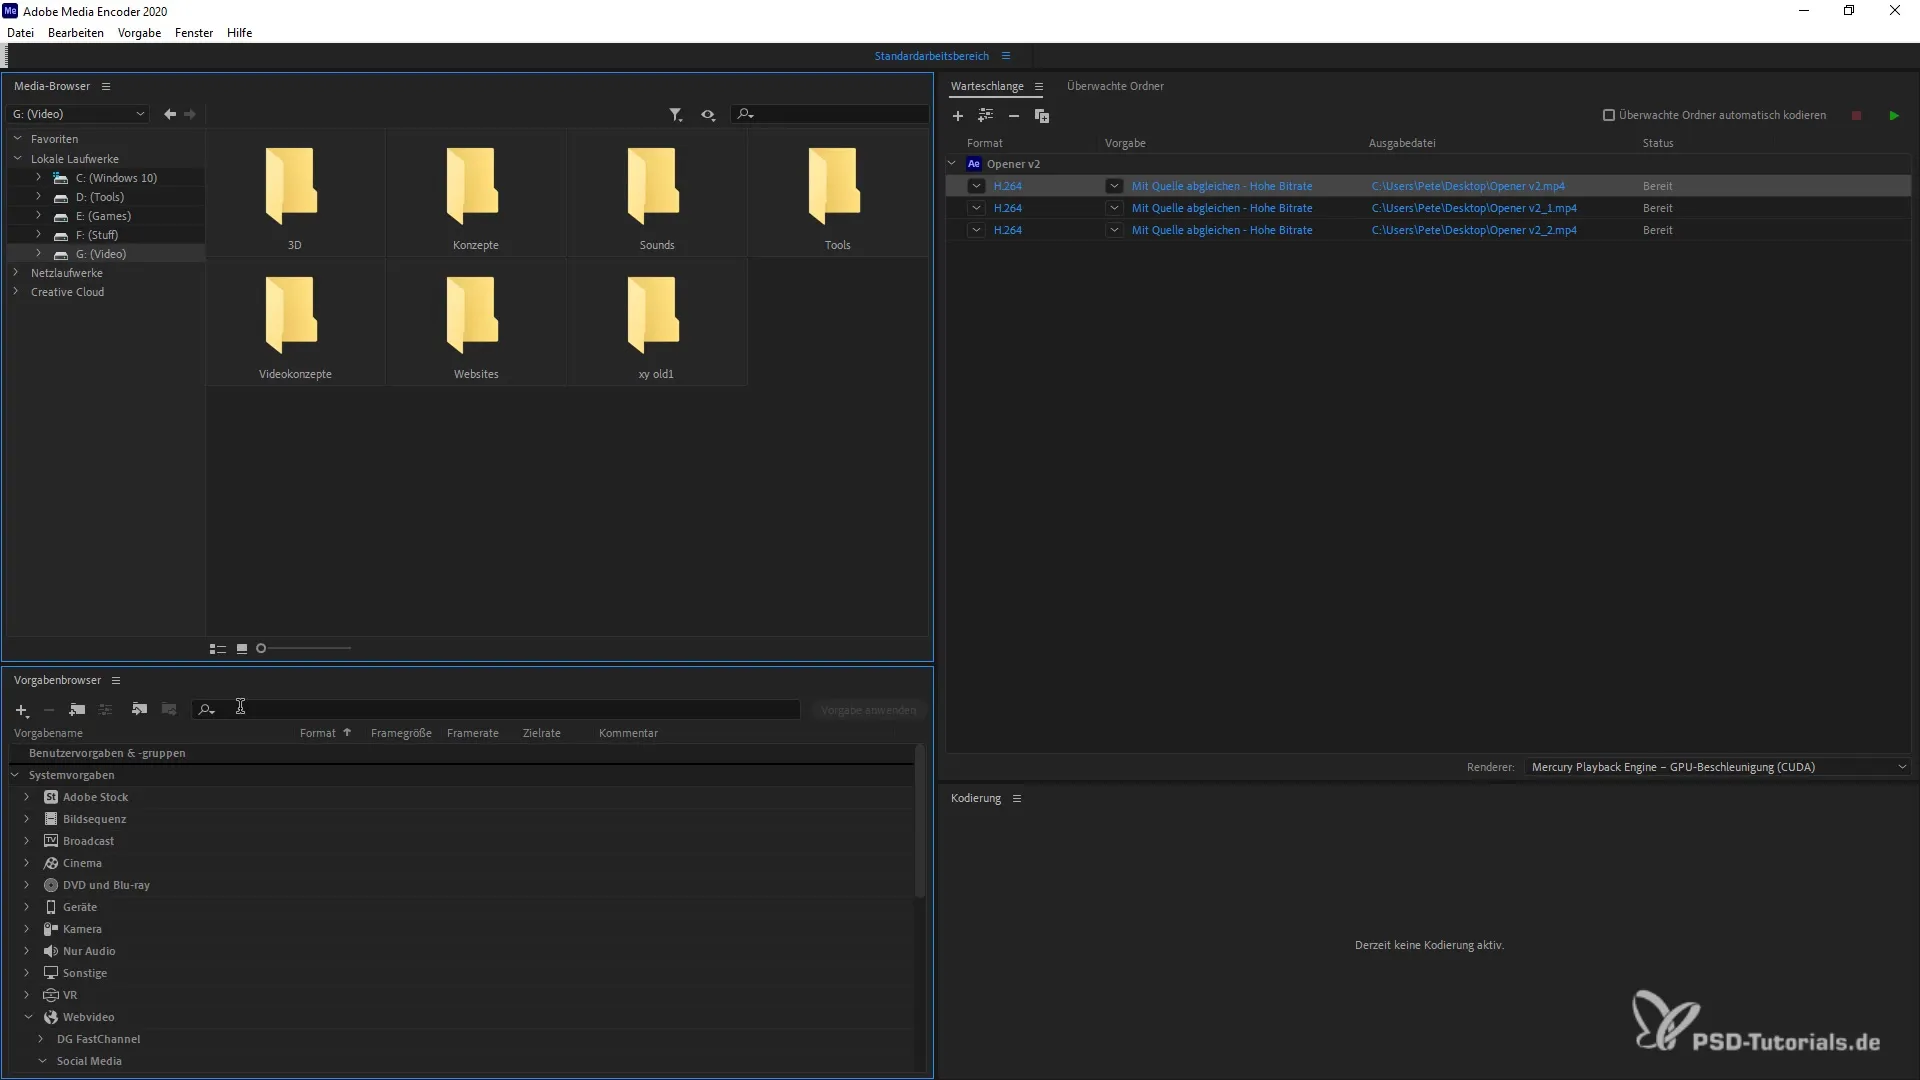The height and width of the screenshot is (1080, 1920).
Task: Select the Standardarbeitsbereich workspace label
Action: pos(931,56)
